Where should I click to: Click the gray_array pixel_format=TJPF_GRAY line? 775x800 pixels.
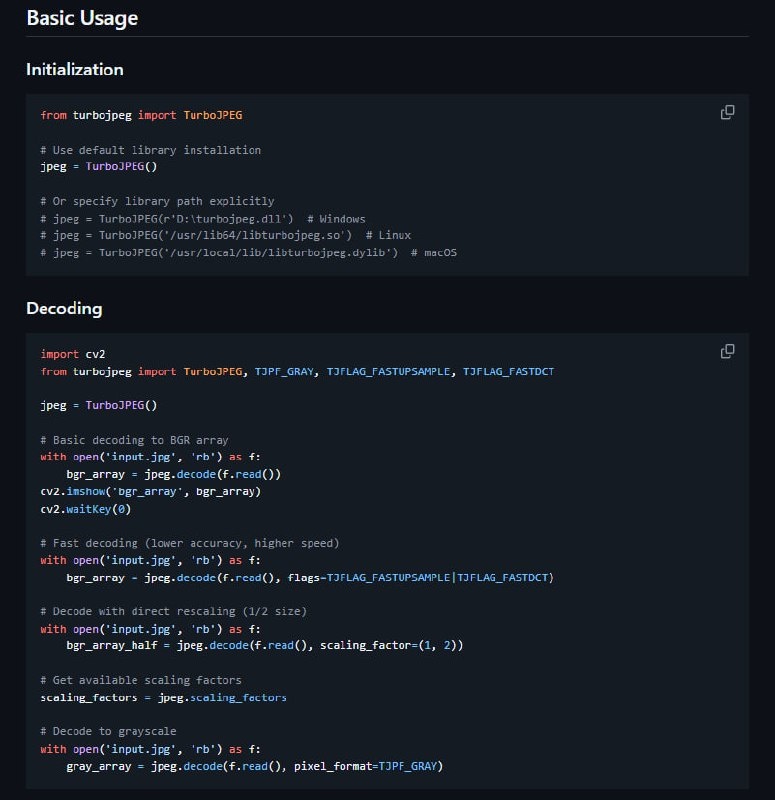tap(254, 766)
